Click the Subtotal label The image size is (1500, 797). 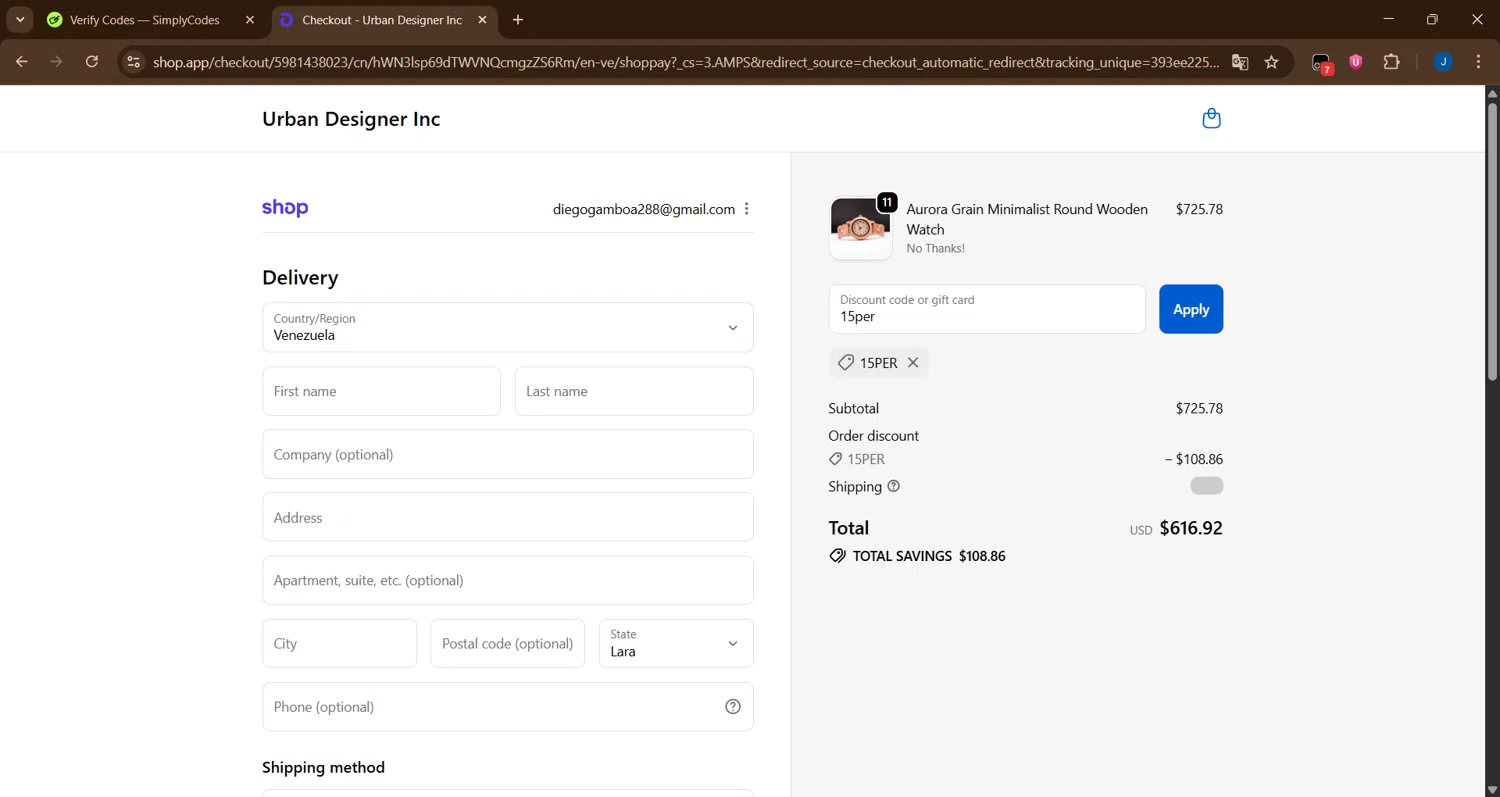point(854,408)
